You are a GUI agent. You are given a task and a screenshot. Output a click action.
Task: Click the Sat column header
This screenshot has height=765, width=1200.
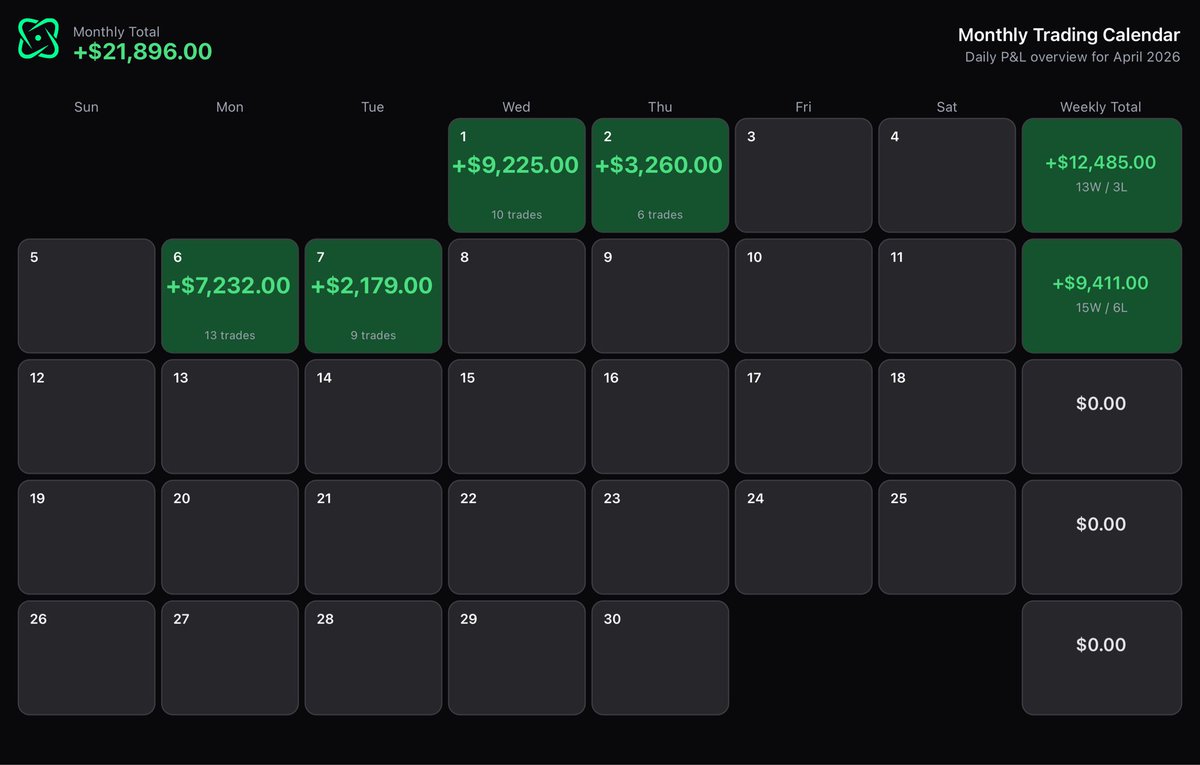[x=947, y=107]
